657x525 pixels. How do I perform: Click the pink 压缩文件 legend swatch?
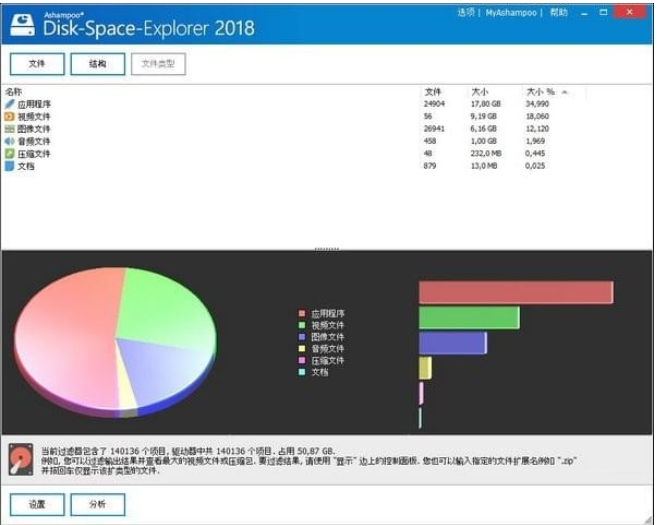302,360
